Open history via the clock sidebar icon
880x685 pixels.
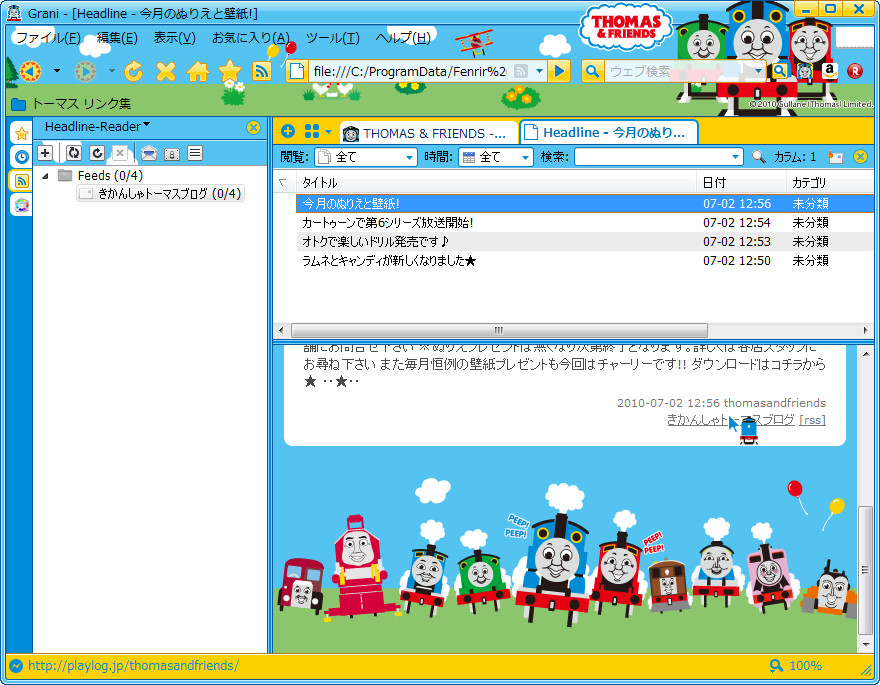pos(19,157)
